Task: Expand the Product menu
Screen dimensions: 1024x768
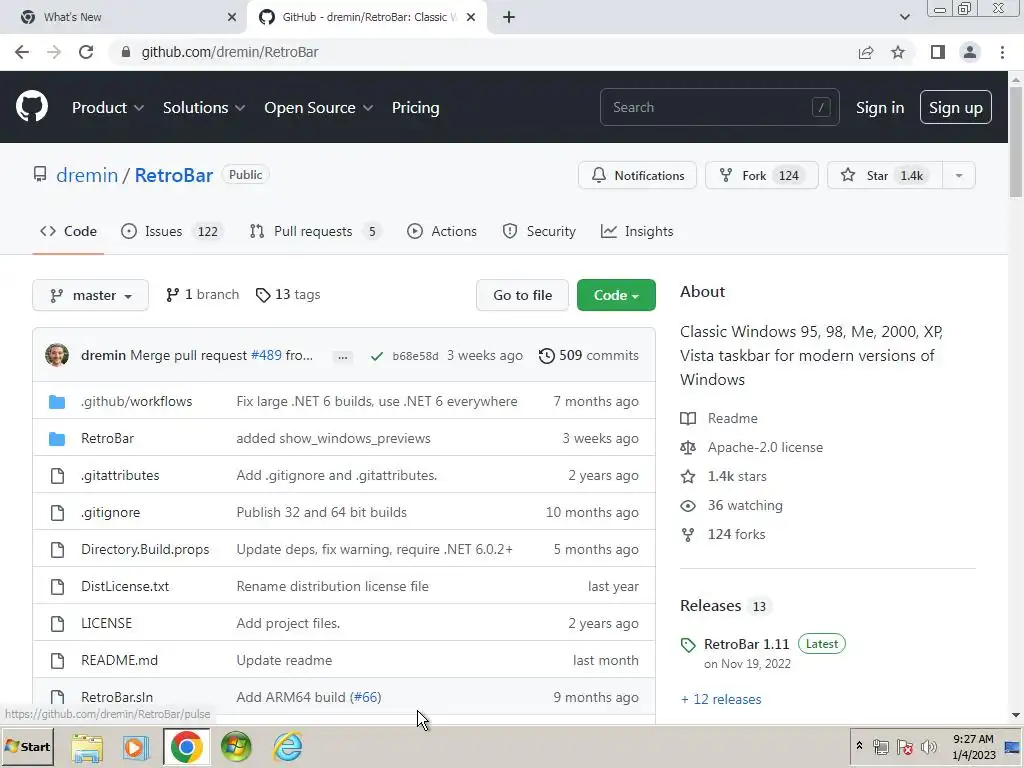Action: point(108,108)
